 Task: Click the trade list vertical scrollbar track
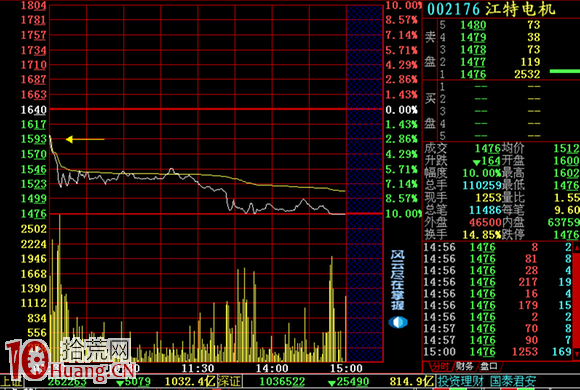(x=576, y=301)
